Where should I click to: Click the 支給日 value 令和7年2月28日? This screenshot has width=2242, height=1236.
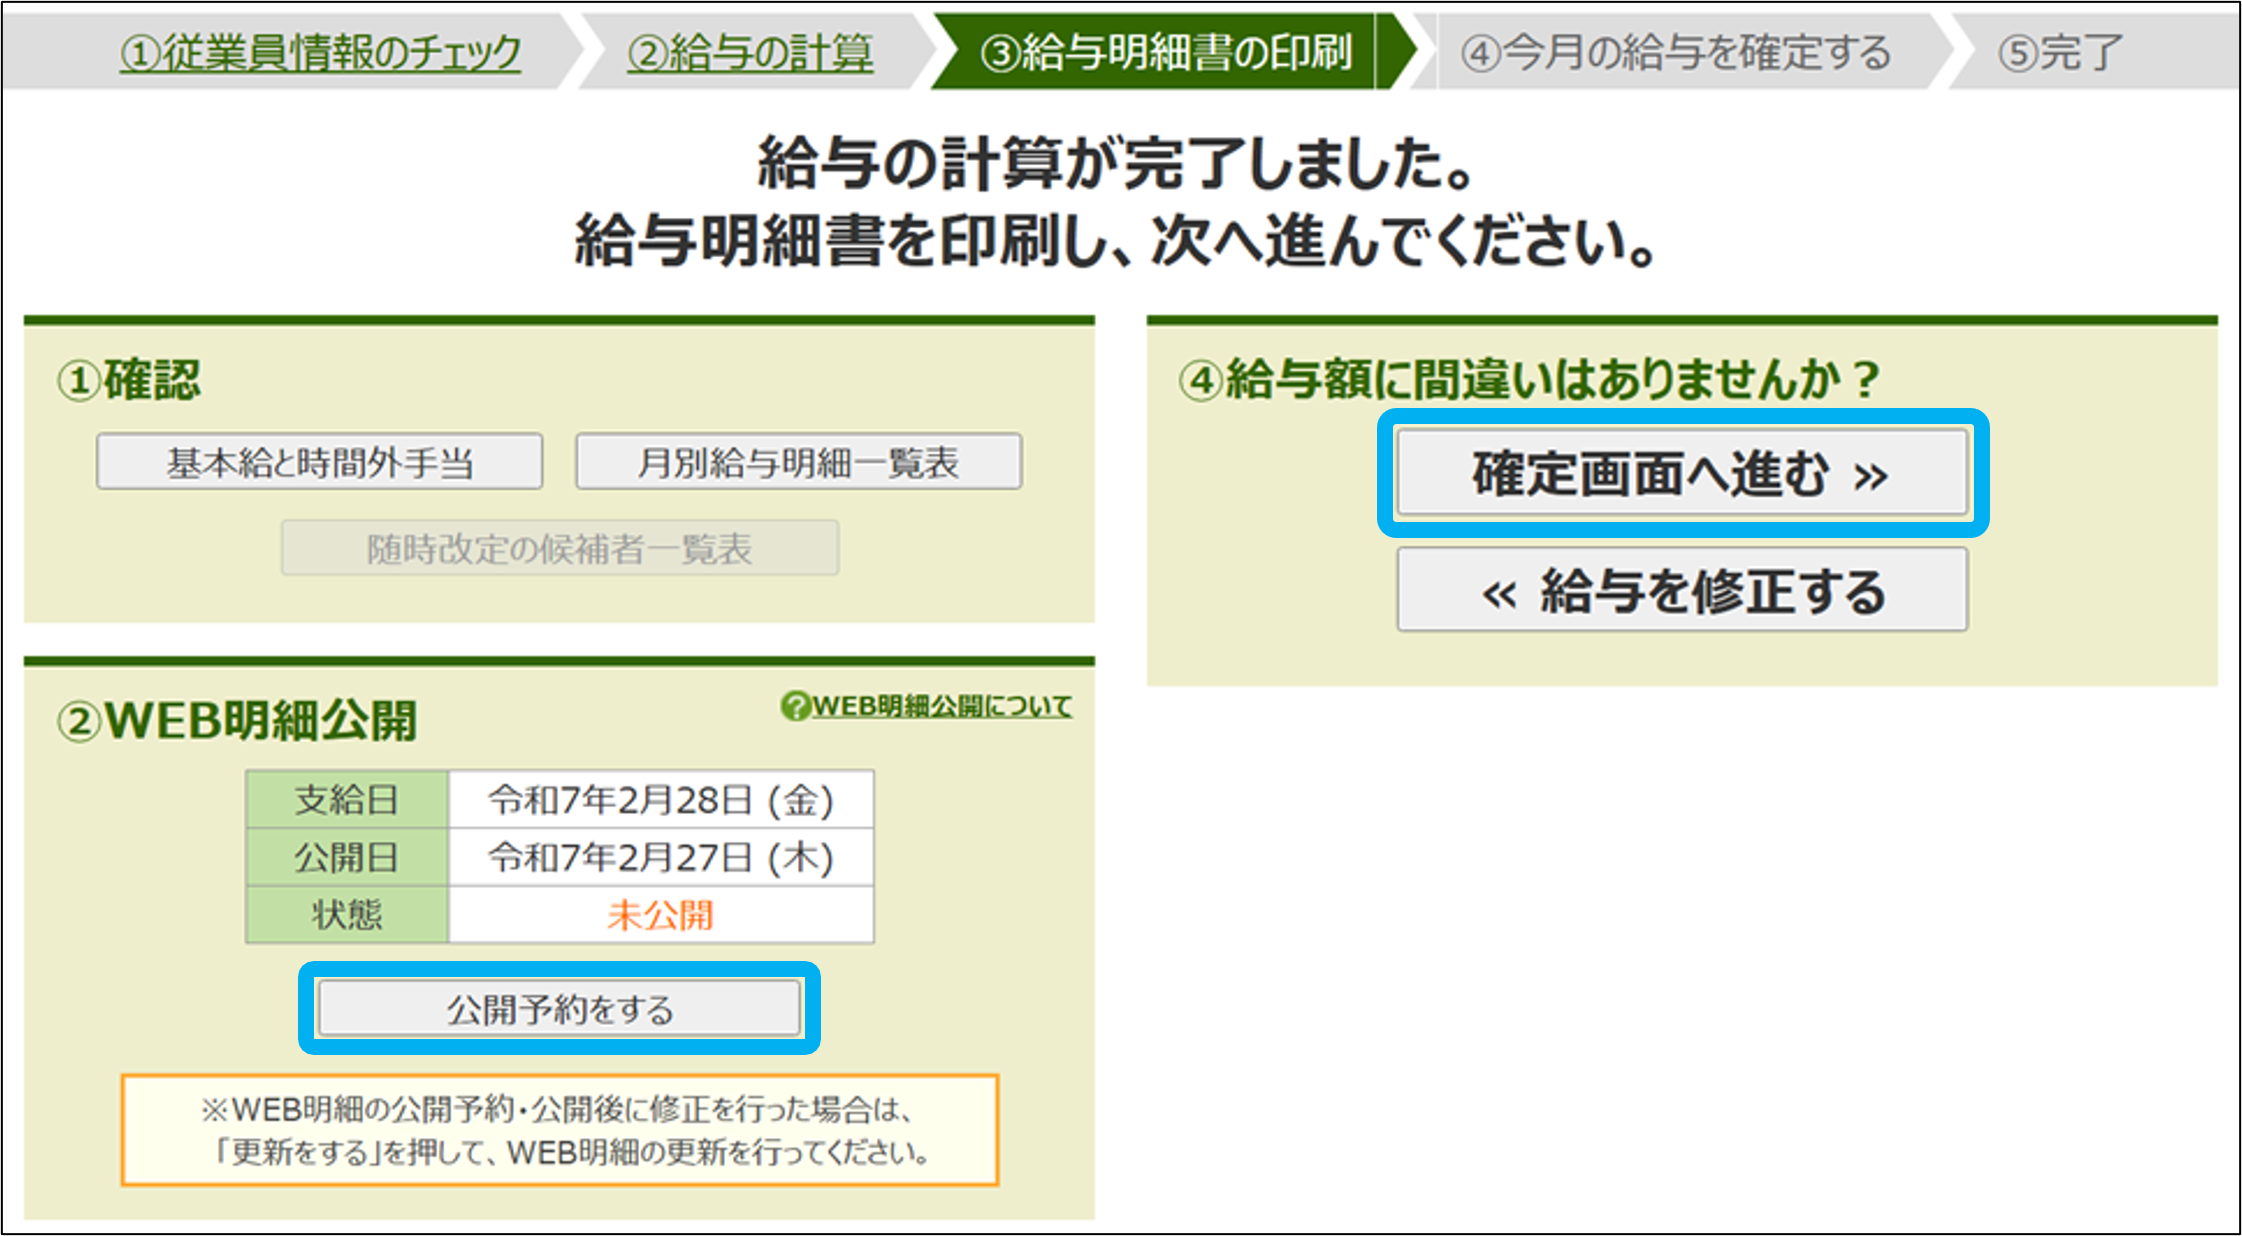tap(660, 800)
